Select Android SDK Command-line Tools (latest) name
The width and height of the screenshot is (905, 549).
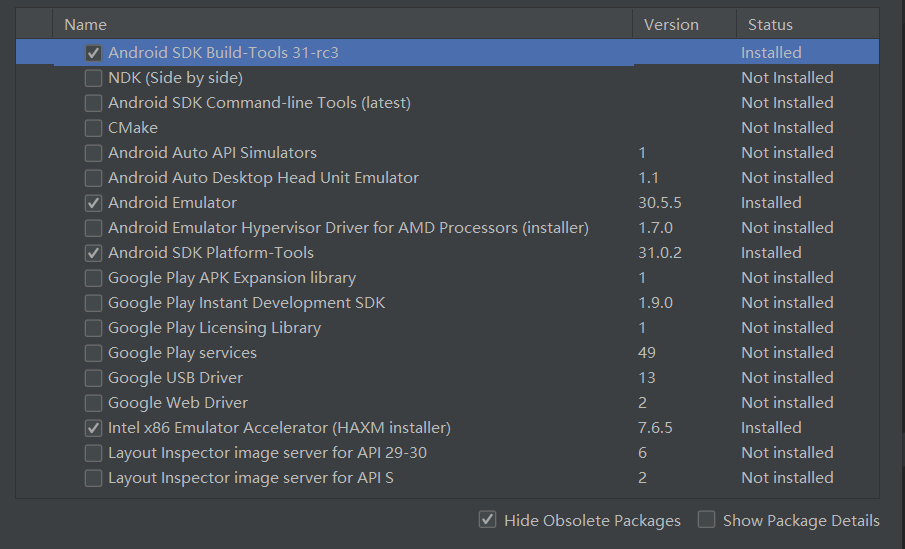(260, 103)
